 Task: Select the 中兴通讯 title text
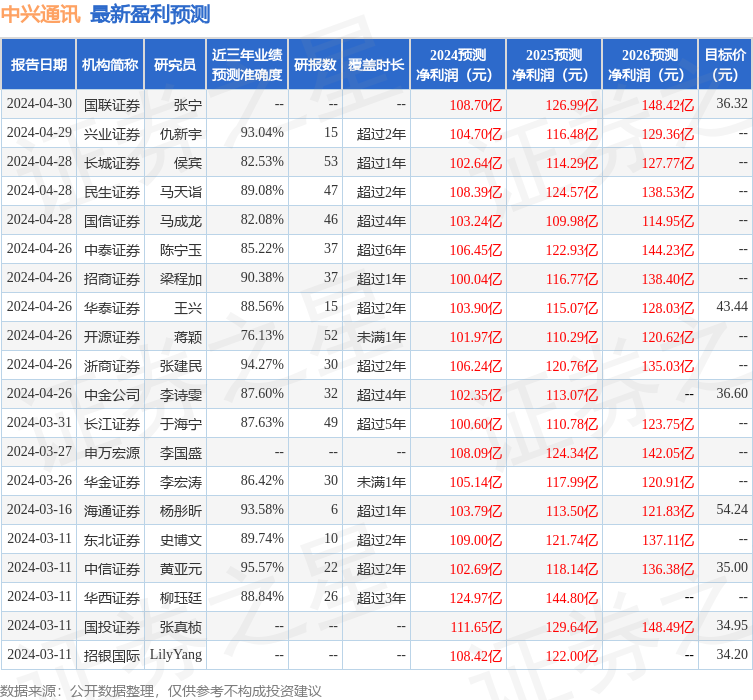(x=40, y=14)
